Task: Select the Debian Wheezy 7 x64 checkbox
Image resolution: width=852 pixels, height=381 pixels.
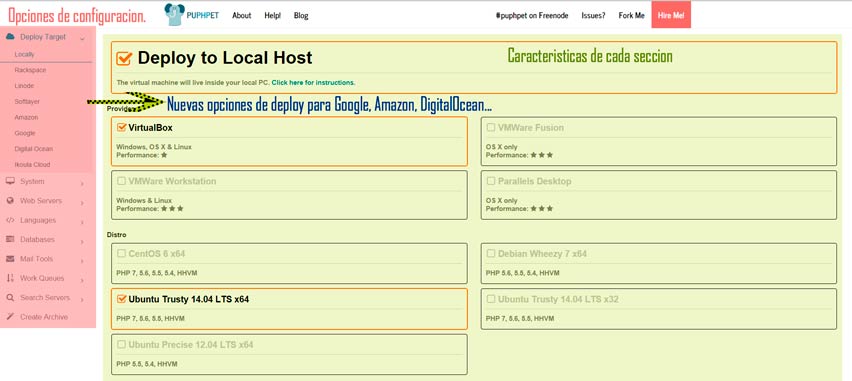Action: pos(491,253)
